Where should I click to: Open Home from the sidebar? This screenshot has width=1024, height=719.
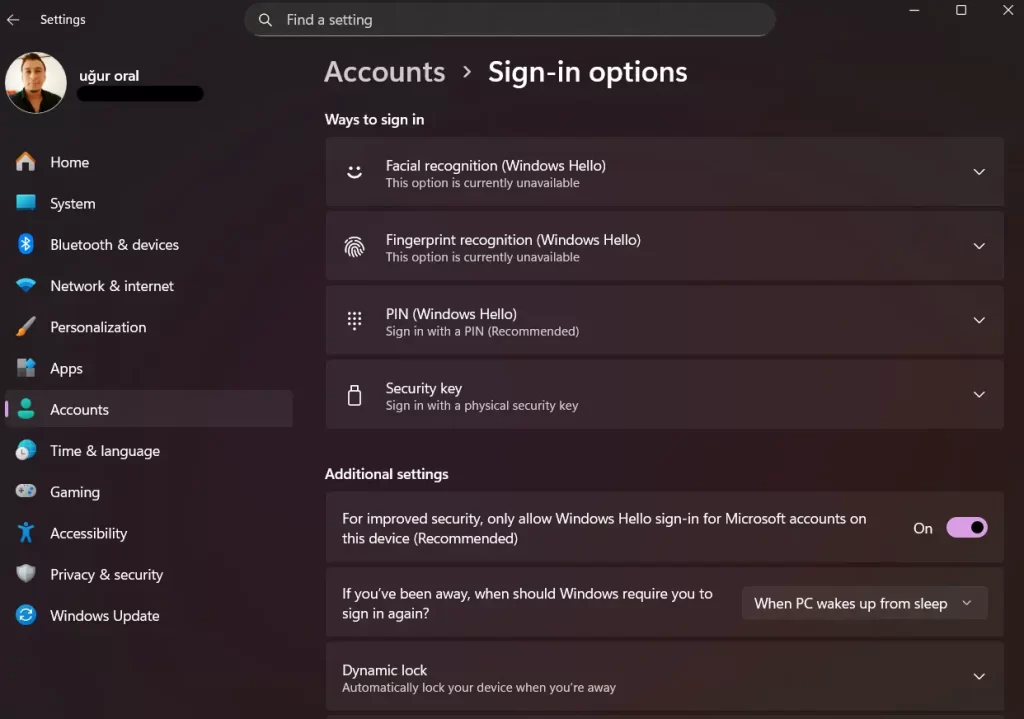tap(70, 162)
